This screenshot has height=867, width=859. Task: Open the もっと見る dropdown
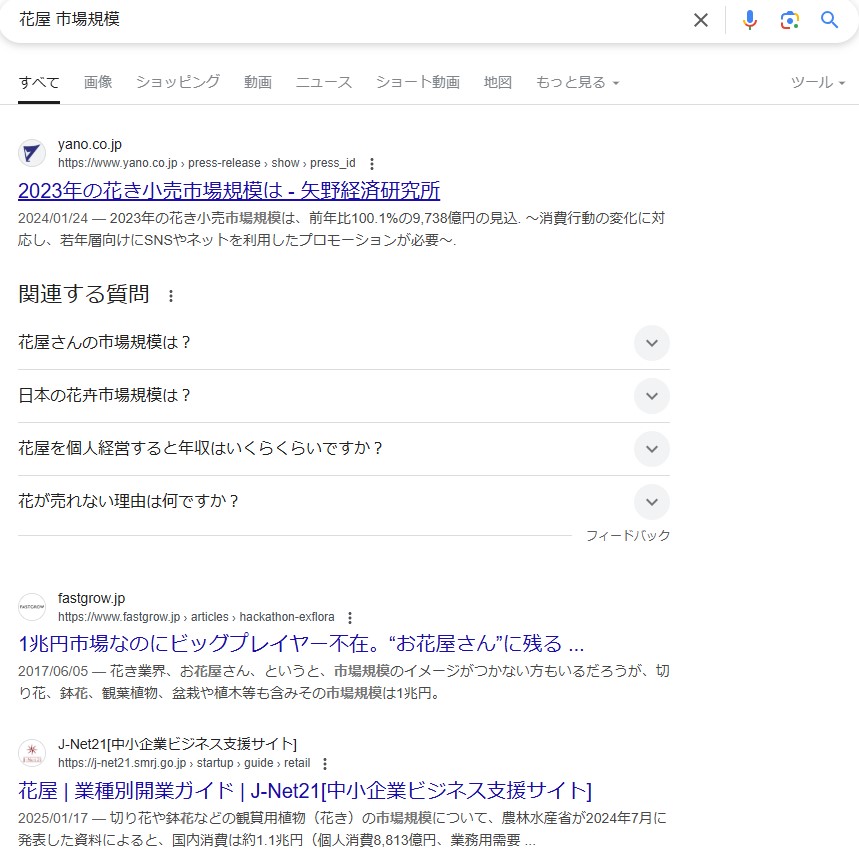[577, 82]
